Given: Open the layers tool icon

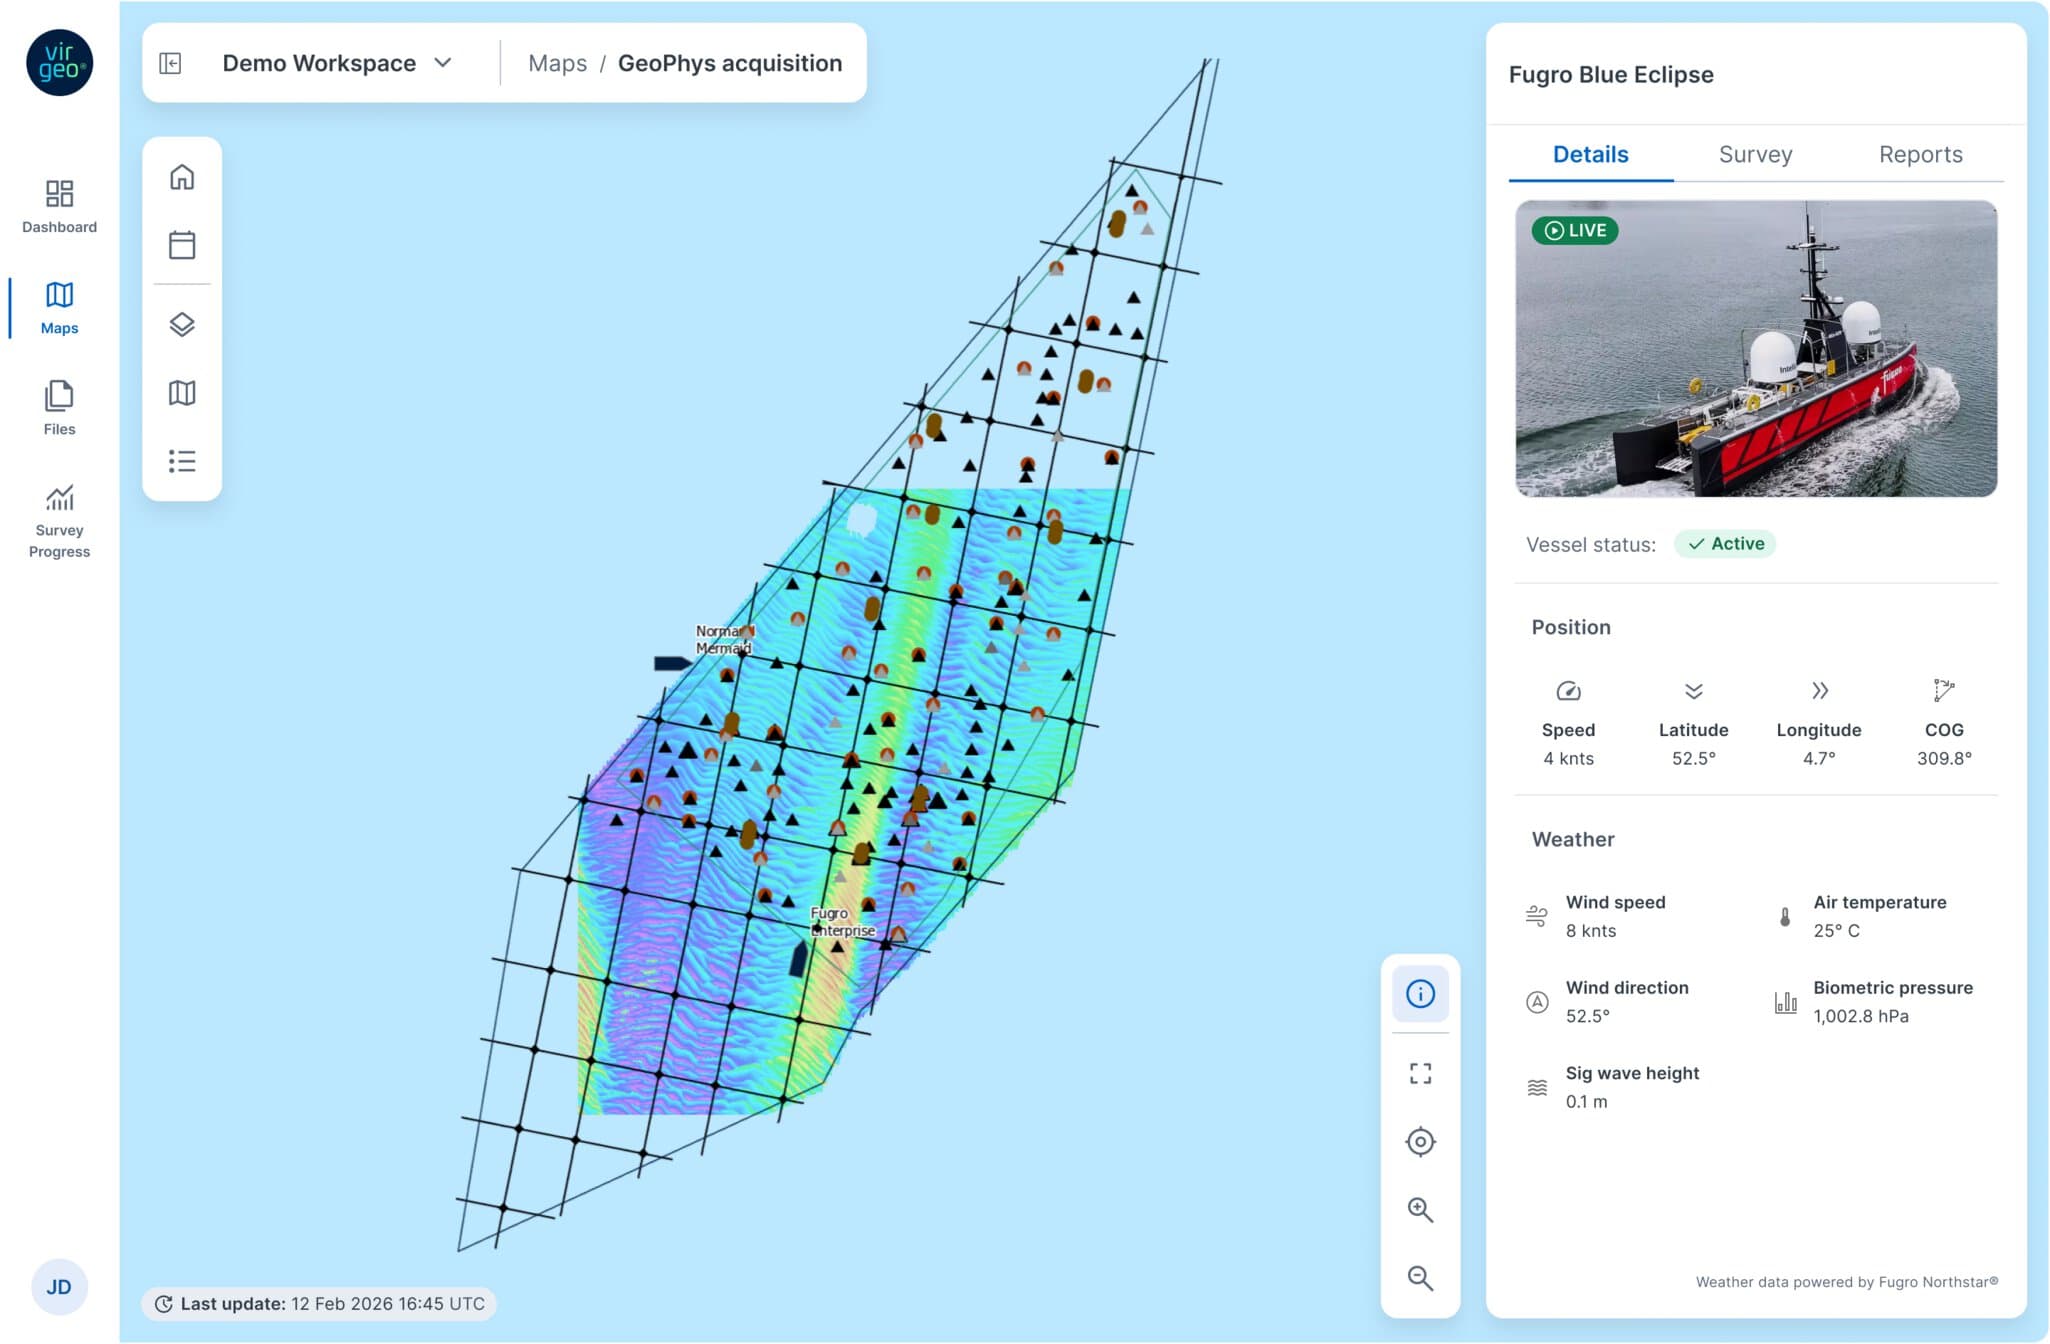Looking at the screenshot, I should [182, 325].
